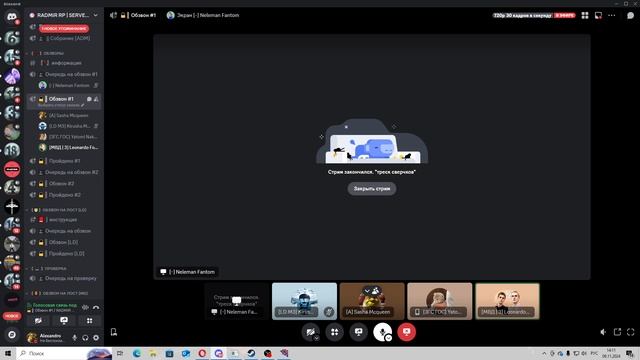The width and height of the screenshot is (640, 360).
Task: Open camera options dropdown arrow
Action: point(316,338)
